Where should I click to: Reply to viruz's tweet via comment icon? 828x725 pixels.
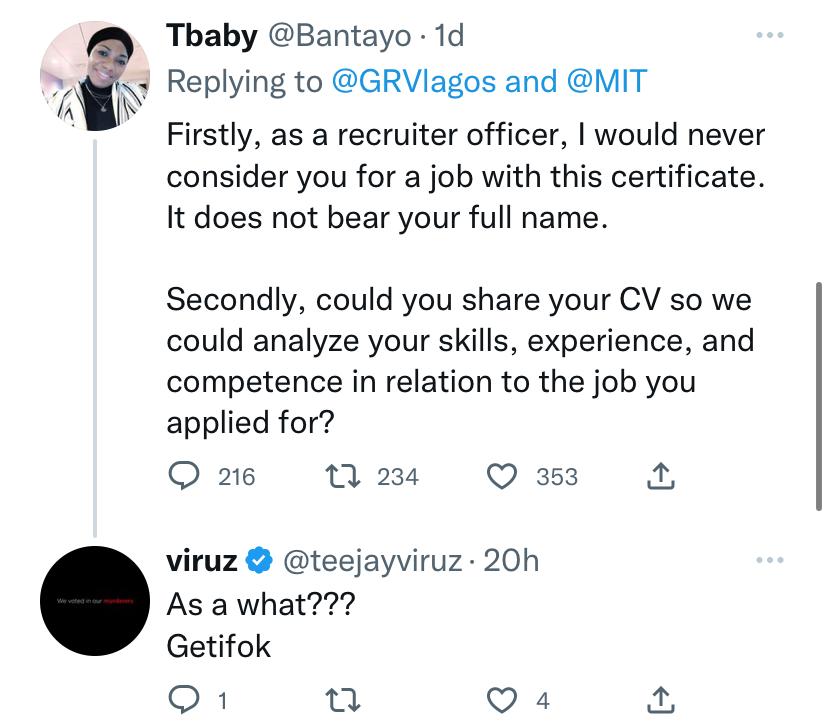184,700
